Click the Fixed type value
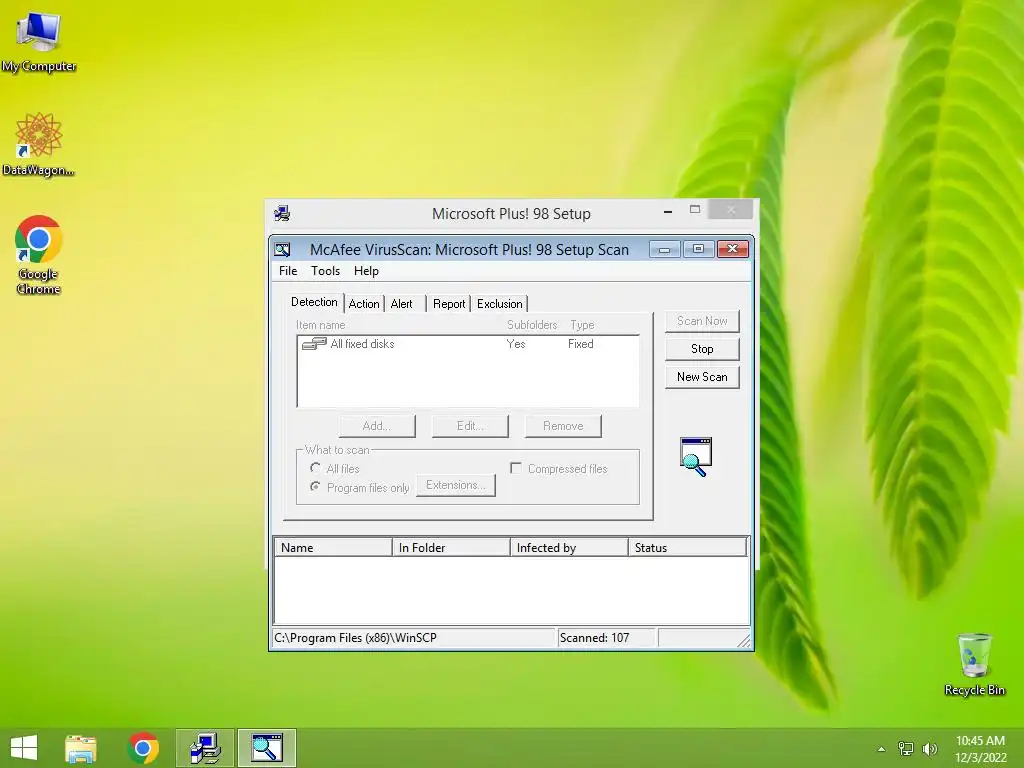This screenshot has height=768, width=1024. tap(581, 344)
